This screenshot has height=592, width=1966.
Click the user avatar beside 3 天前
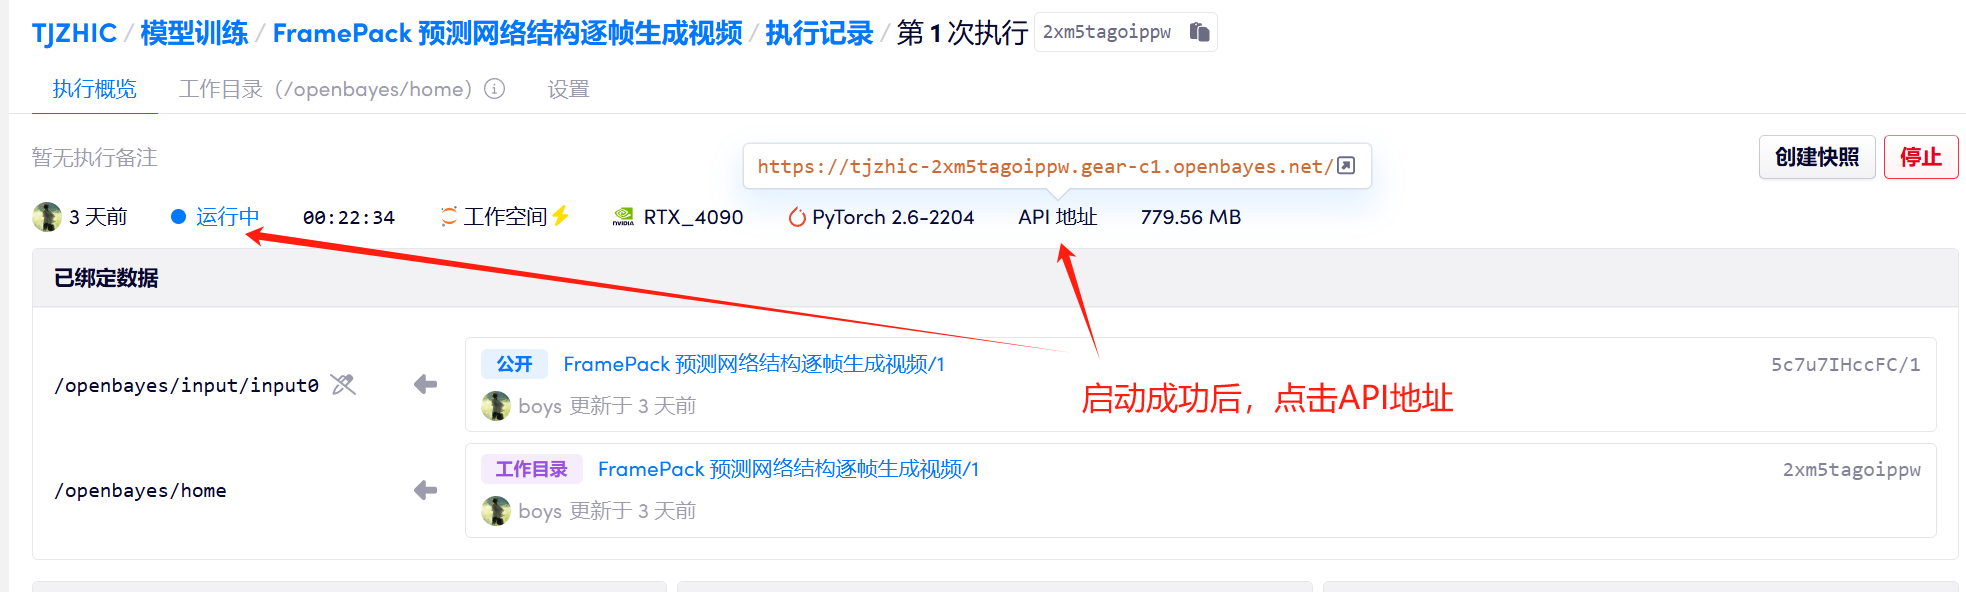47,217
